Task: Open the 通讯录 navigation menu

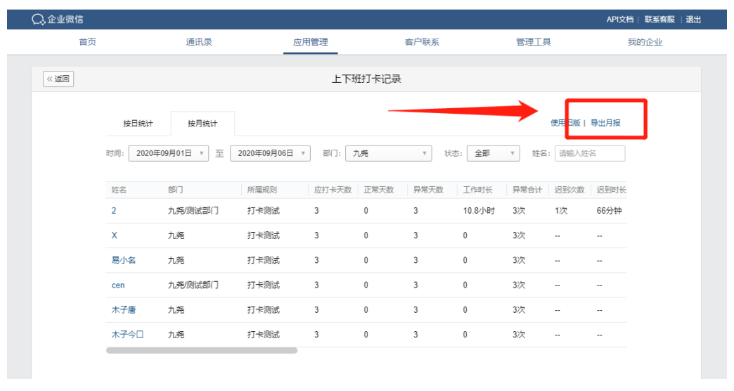Action: tap(199, 42)
